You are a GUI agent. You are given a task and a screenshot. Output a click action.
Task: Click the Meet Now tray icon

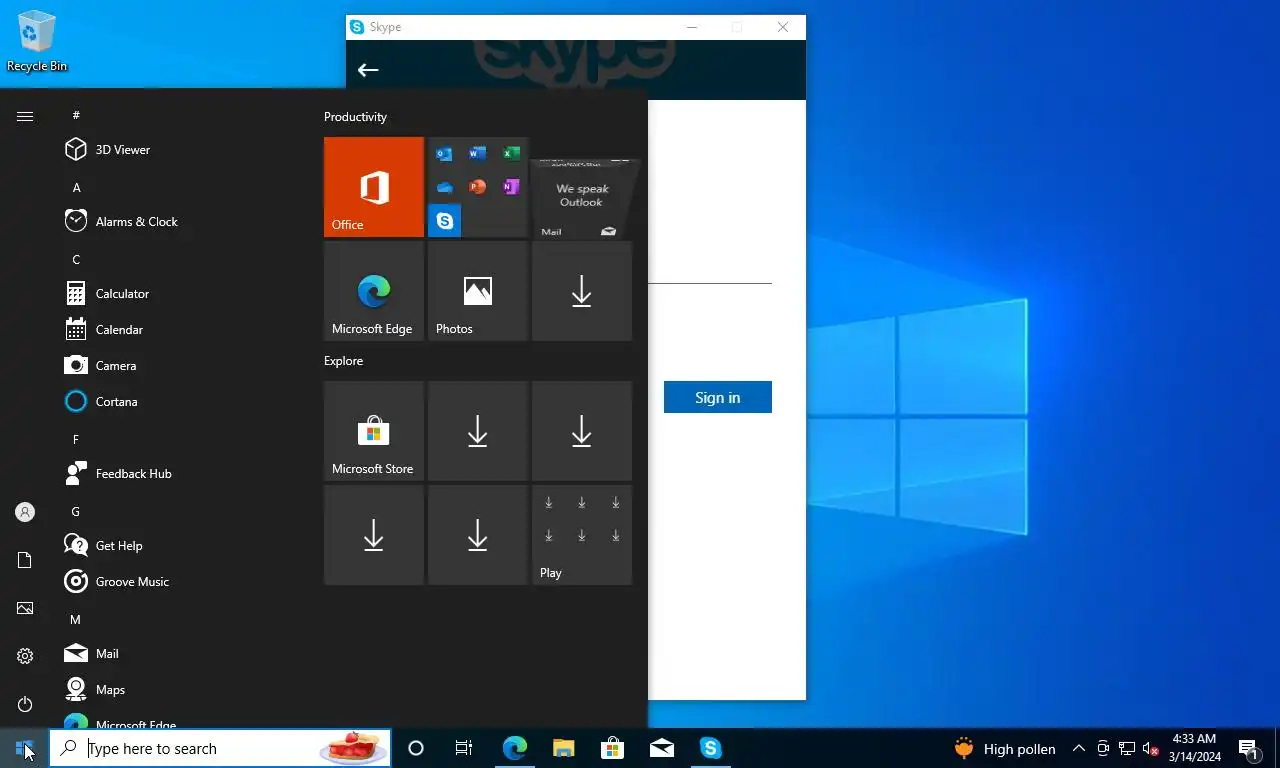coord(1103,748)
